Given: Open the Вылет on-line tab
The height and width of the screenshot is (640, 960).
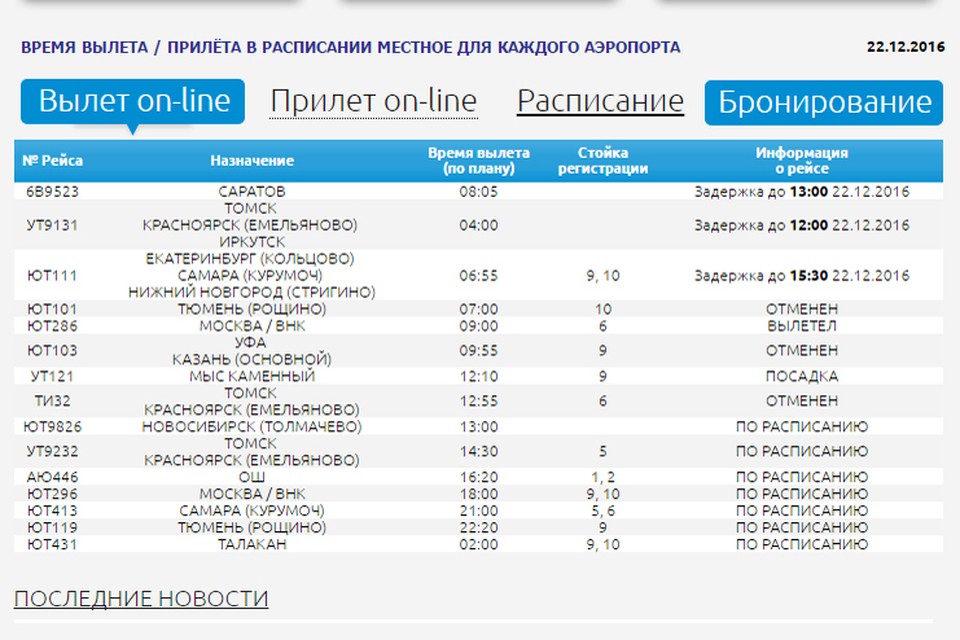Looking at the screenshot, I should coord(133,102).
